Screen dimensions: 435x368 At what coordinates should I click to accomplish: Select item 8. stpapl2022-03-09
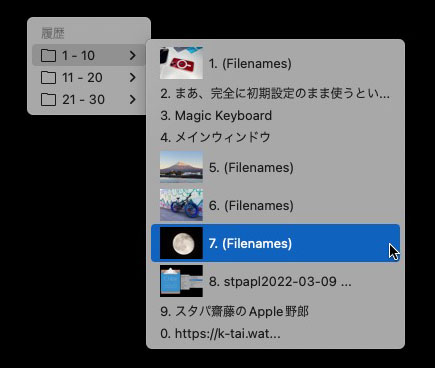[x=275, y=281]
